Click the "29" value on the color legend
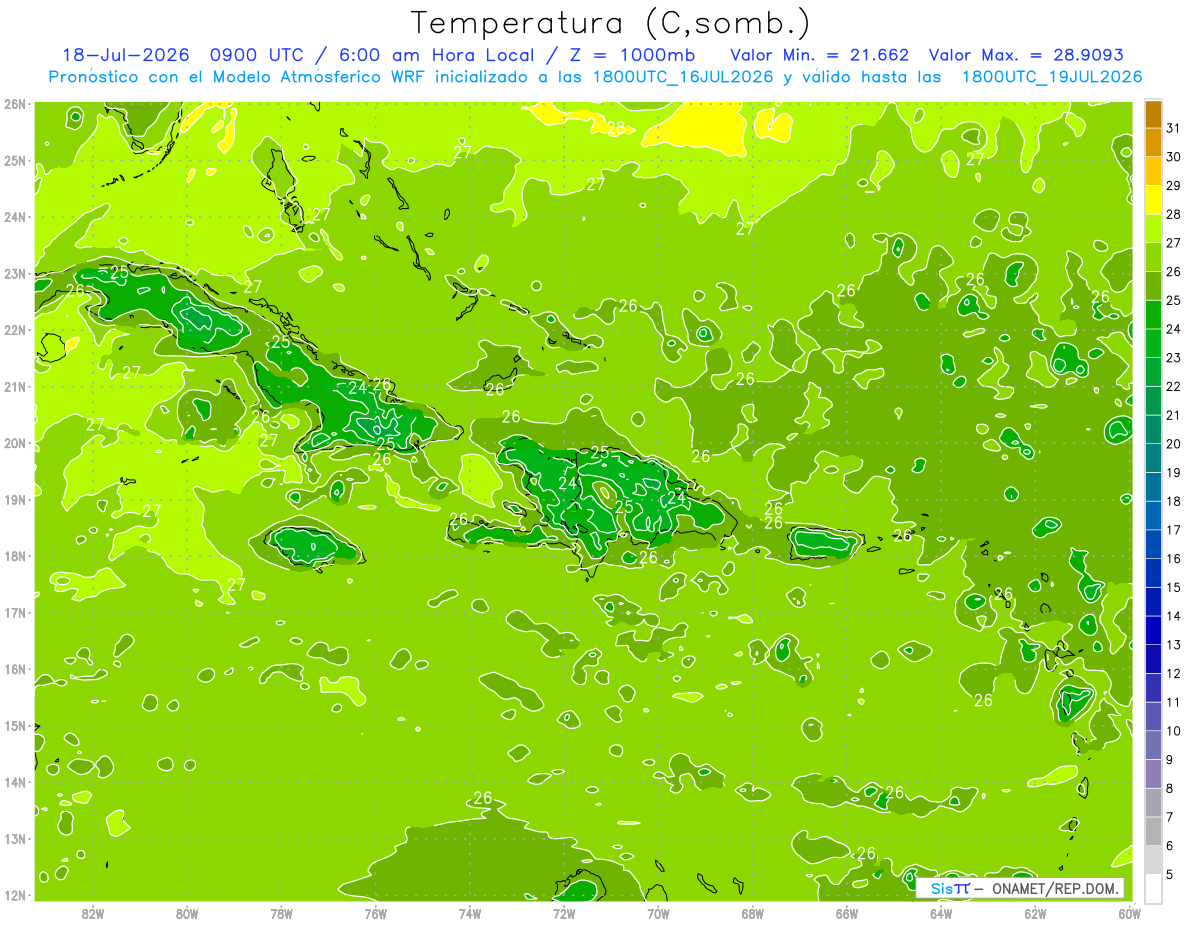This screenshot has width=1200, height=927. [1173, 186]
